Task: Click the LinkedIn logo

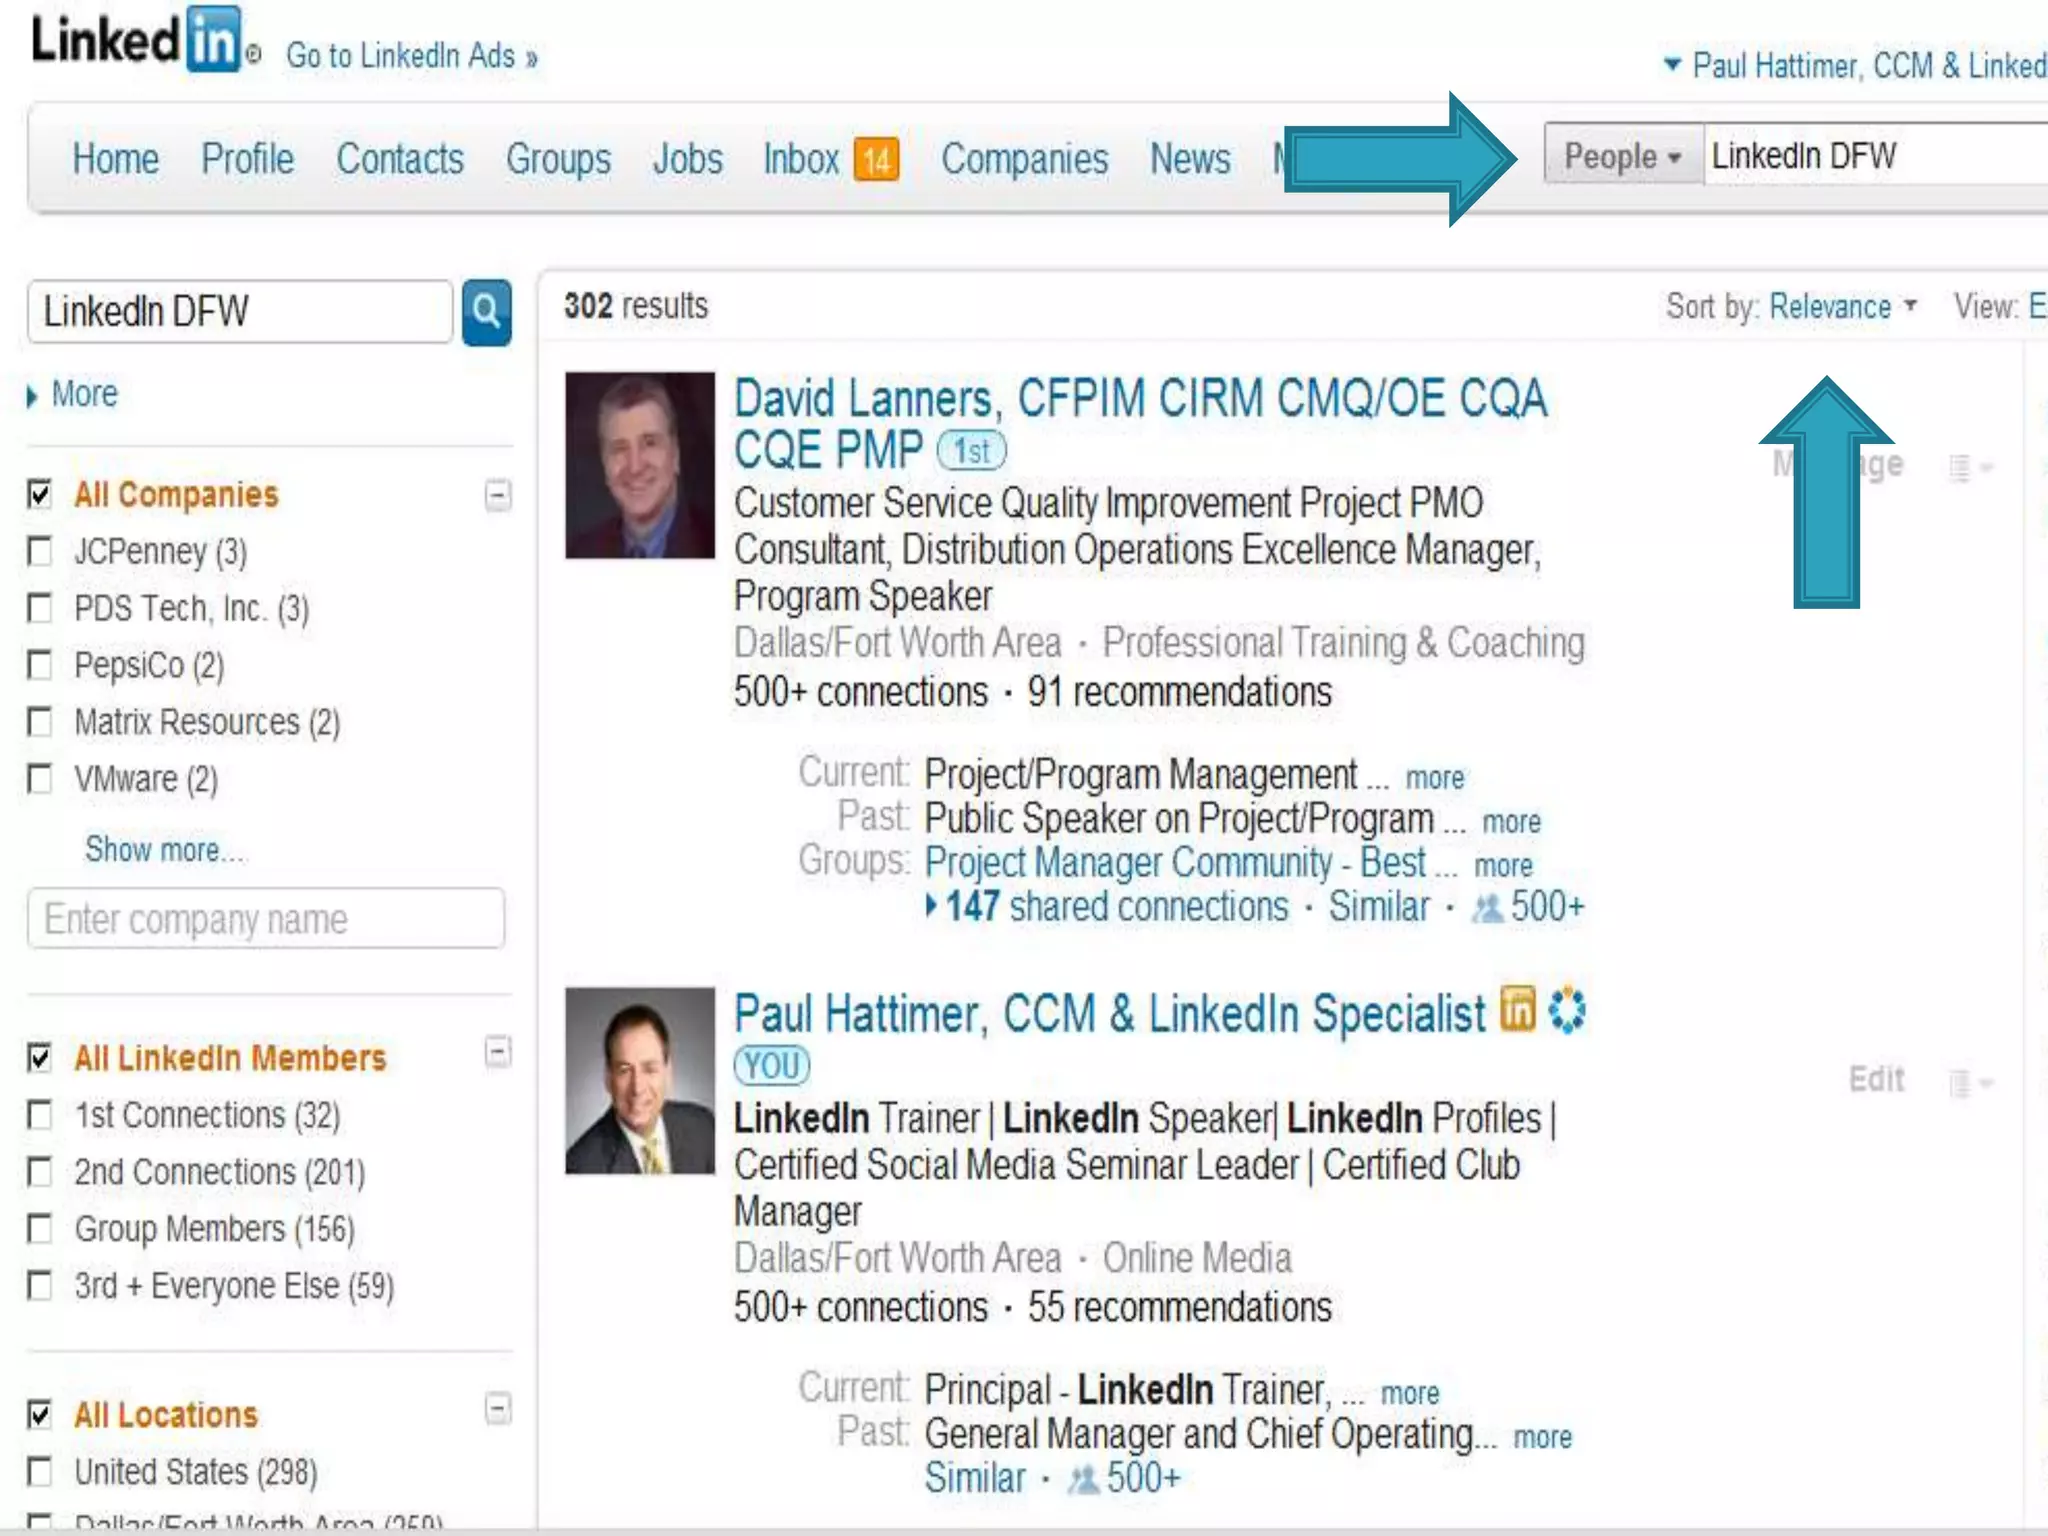Action: point(137,41)
